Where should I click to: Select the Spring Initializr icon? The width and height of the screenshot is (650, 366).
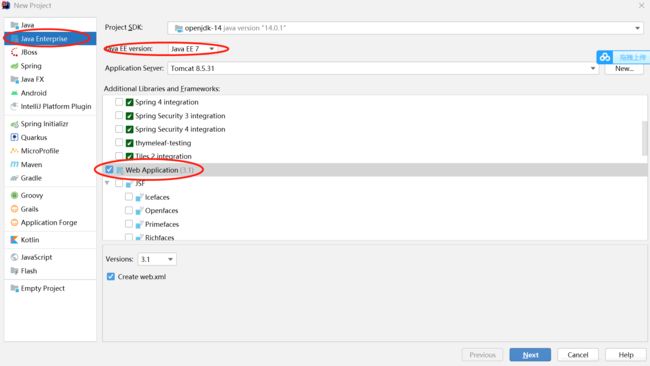click(x=15, y=124)
